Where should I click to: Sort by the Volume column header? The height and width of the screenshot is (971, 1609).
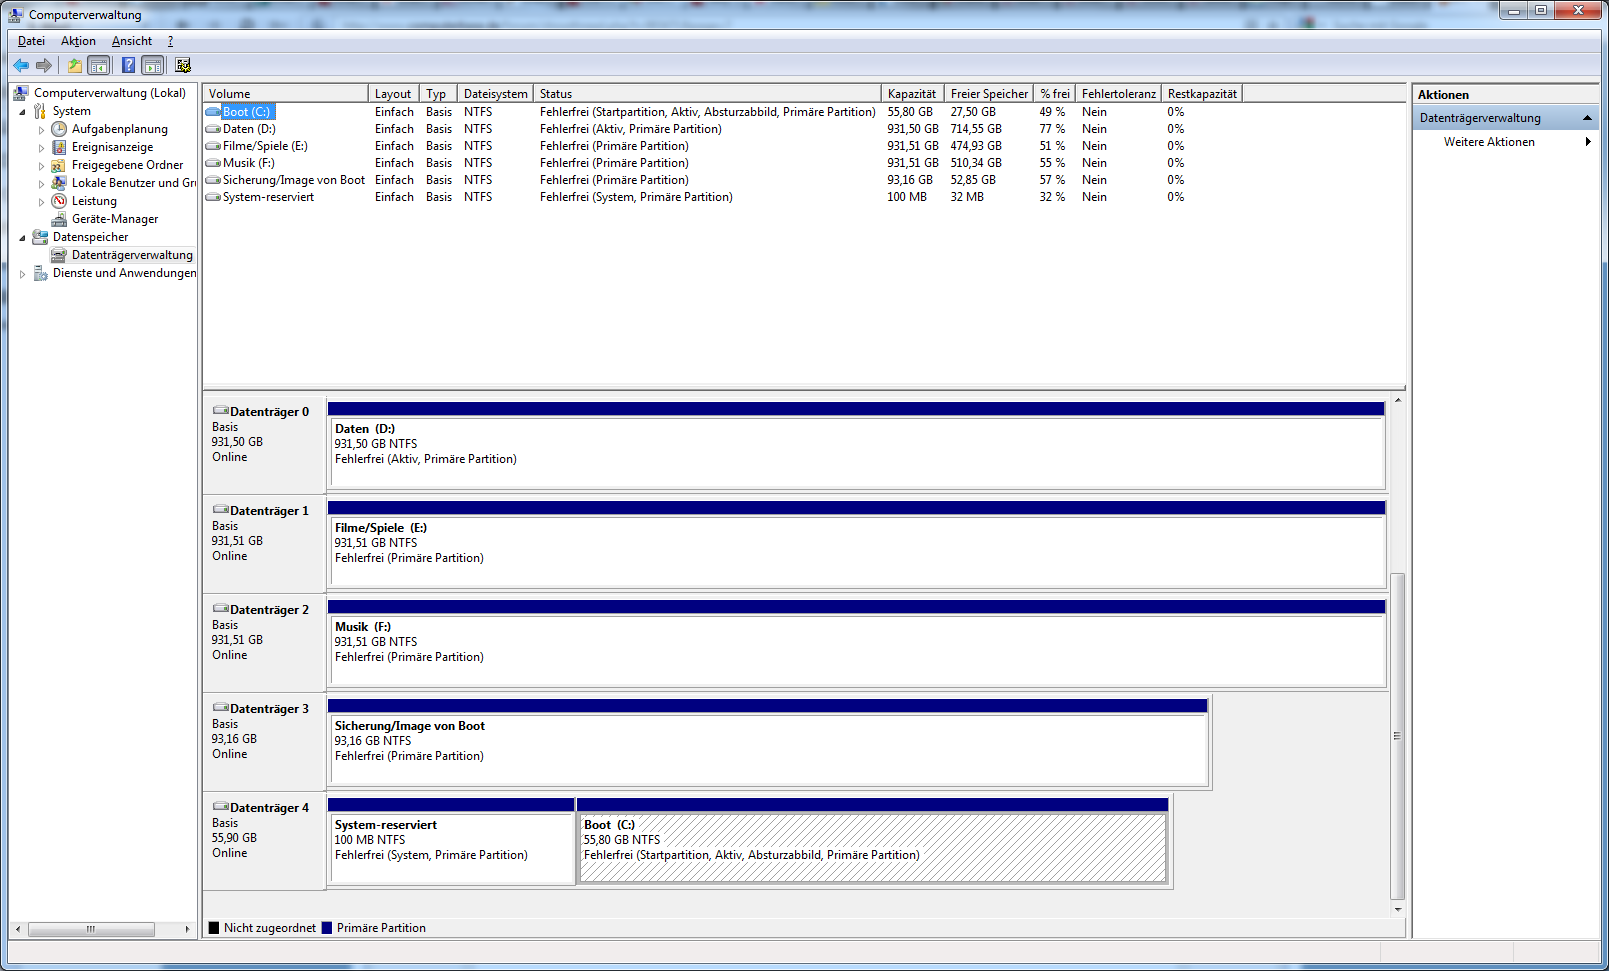(286, 93)
